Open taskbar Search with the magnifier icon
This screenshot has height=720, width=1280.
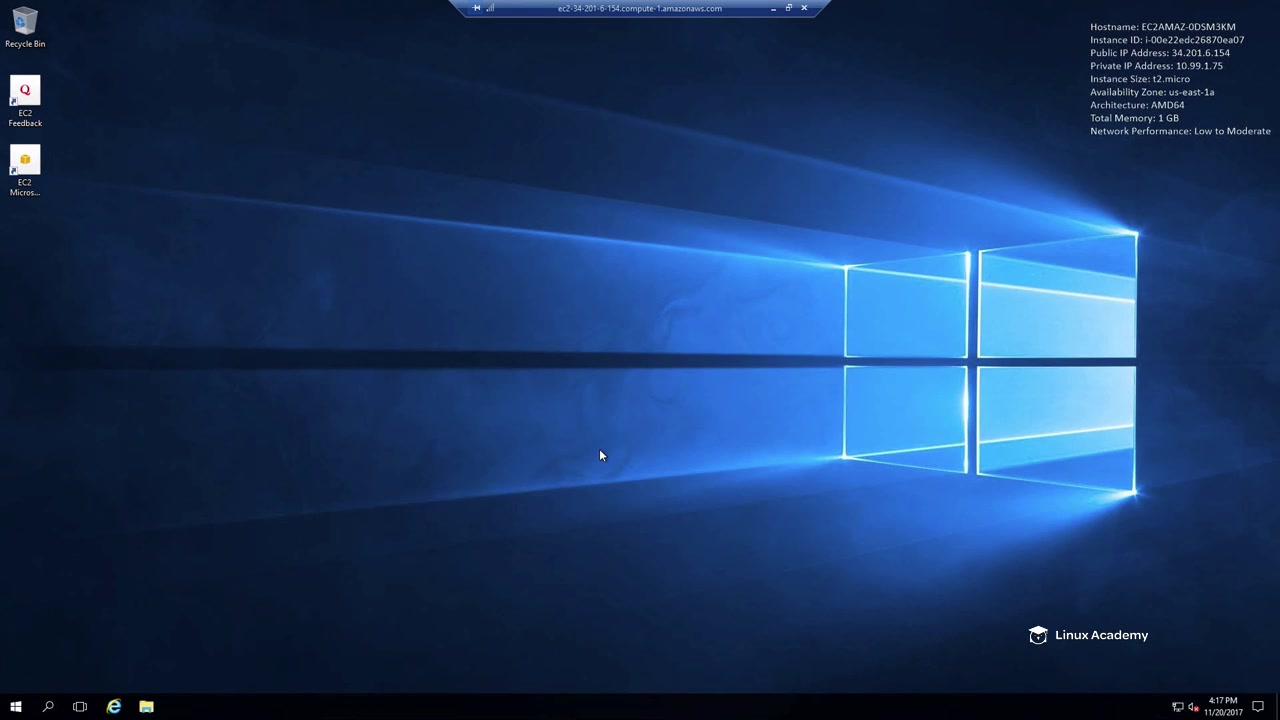[48, 707]
